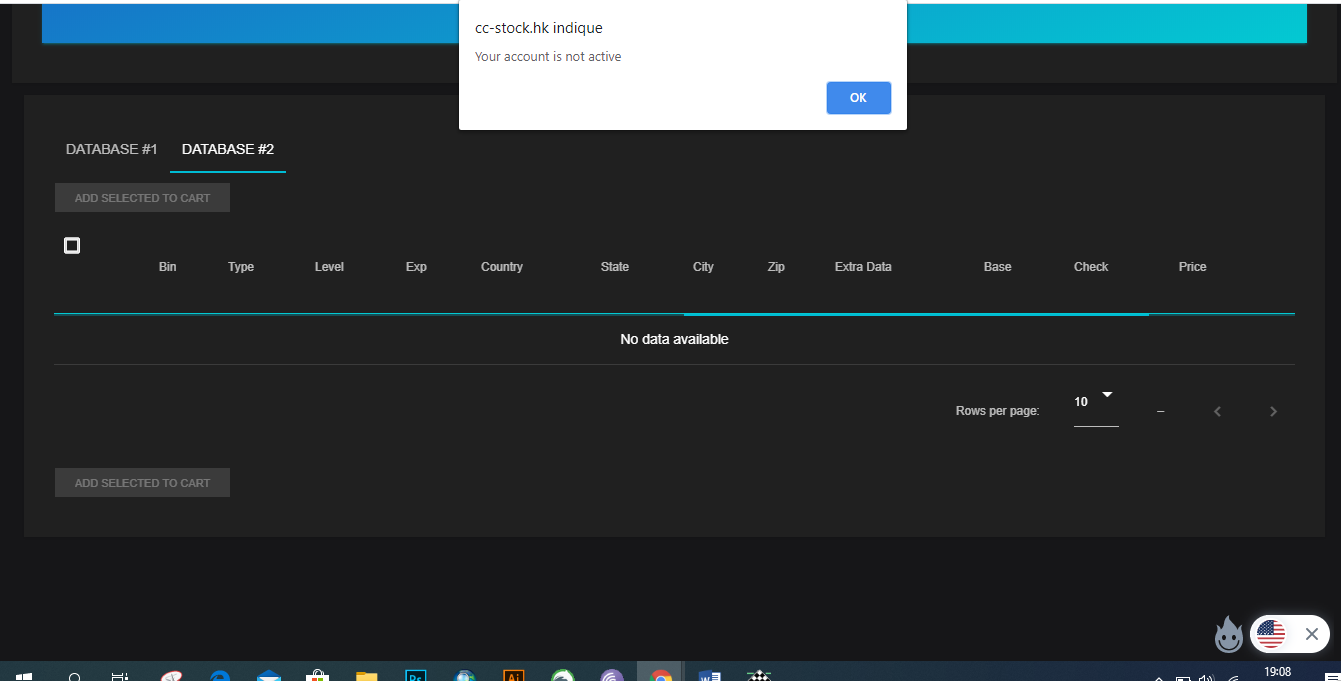
Task: Sort the table by the Country column
Action: coord(501,267)
